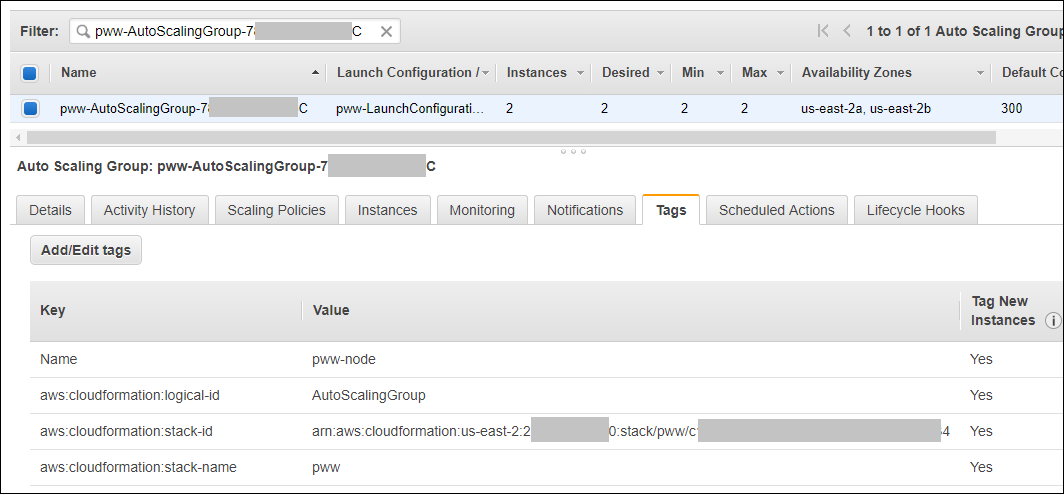Click the Key column header in tags table
The image size is (1064, 495).
click(x=52, y=310)
